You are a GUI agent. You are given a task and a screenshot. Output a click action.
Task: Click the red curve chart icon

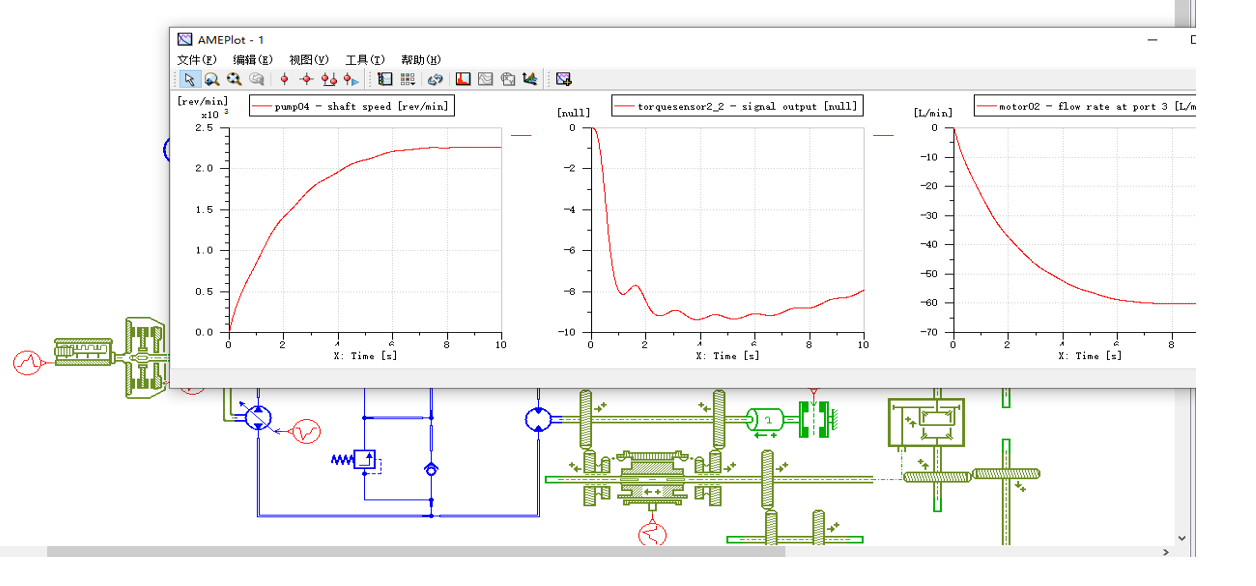coord(463,79)
